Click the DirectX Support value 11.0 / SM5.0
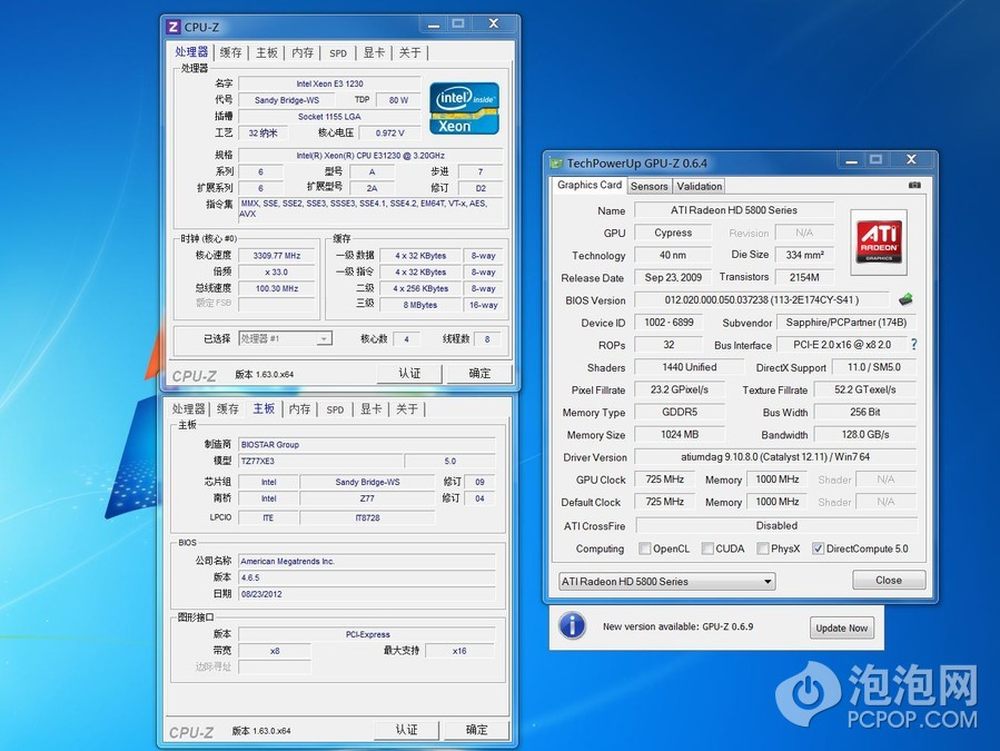1000x751 pixels. pyautogui.click(x=874, y=367)
